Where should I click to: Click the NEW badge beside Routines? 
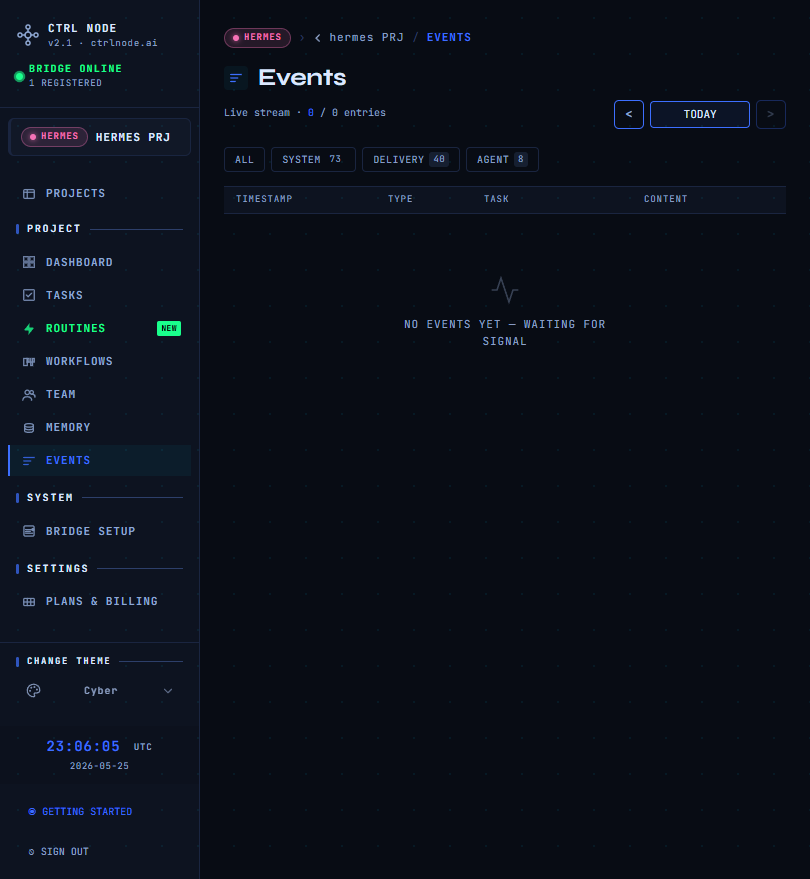169,329
